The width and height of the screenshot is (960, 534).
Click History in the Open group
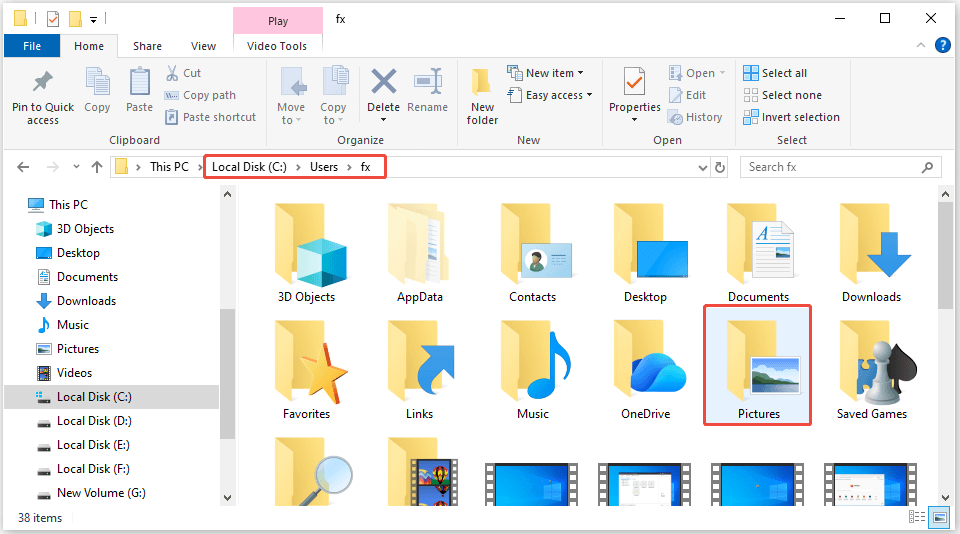[x=696, y=117]
